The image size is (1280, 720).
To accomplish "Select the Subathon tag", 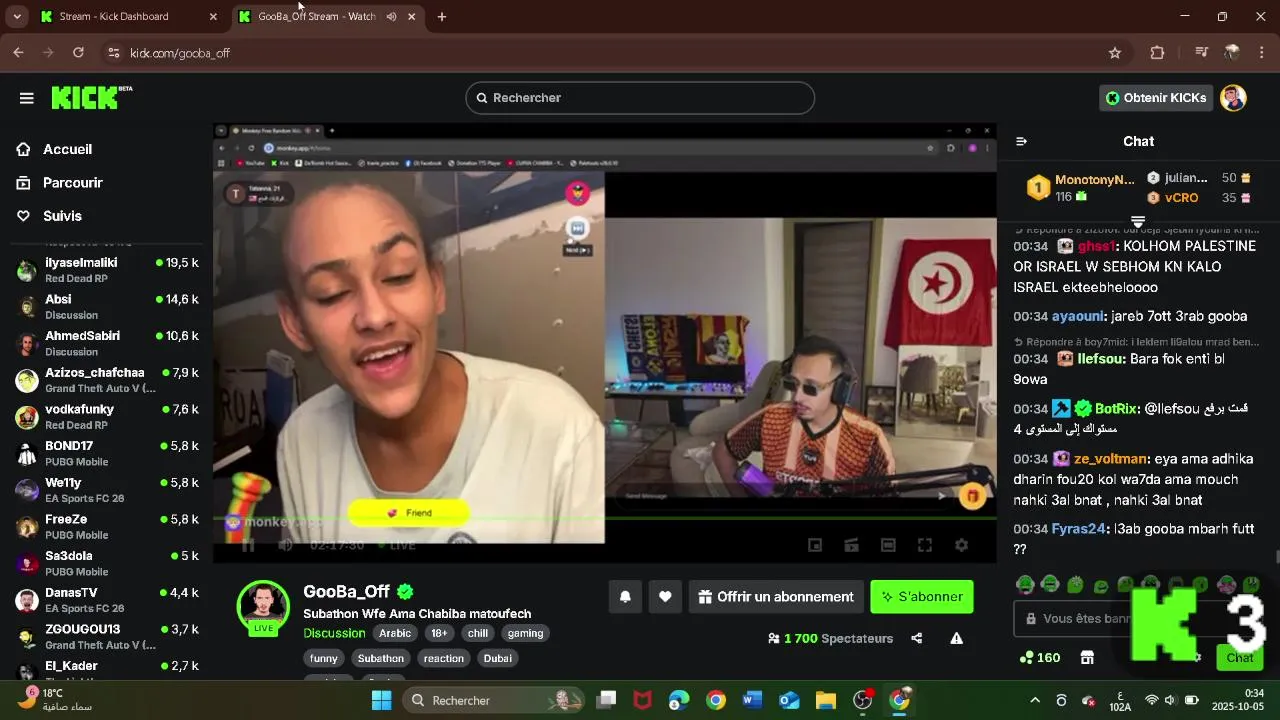I will point(381,658).
